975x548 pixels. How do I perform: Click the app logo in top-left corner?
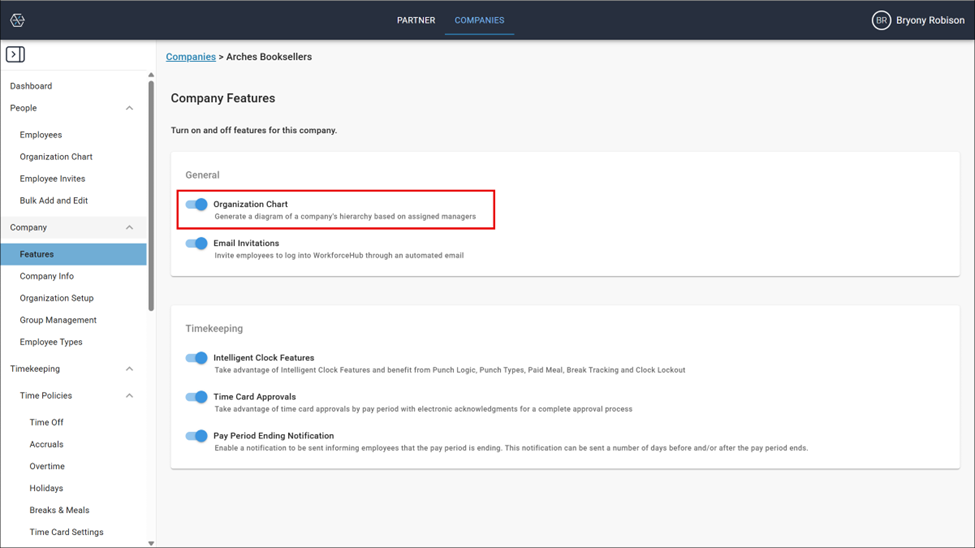coord(17,20)
